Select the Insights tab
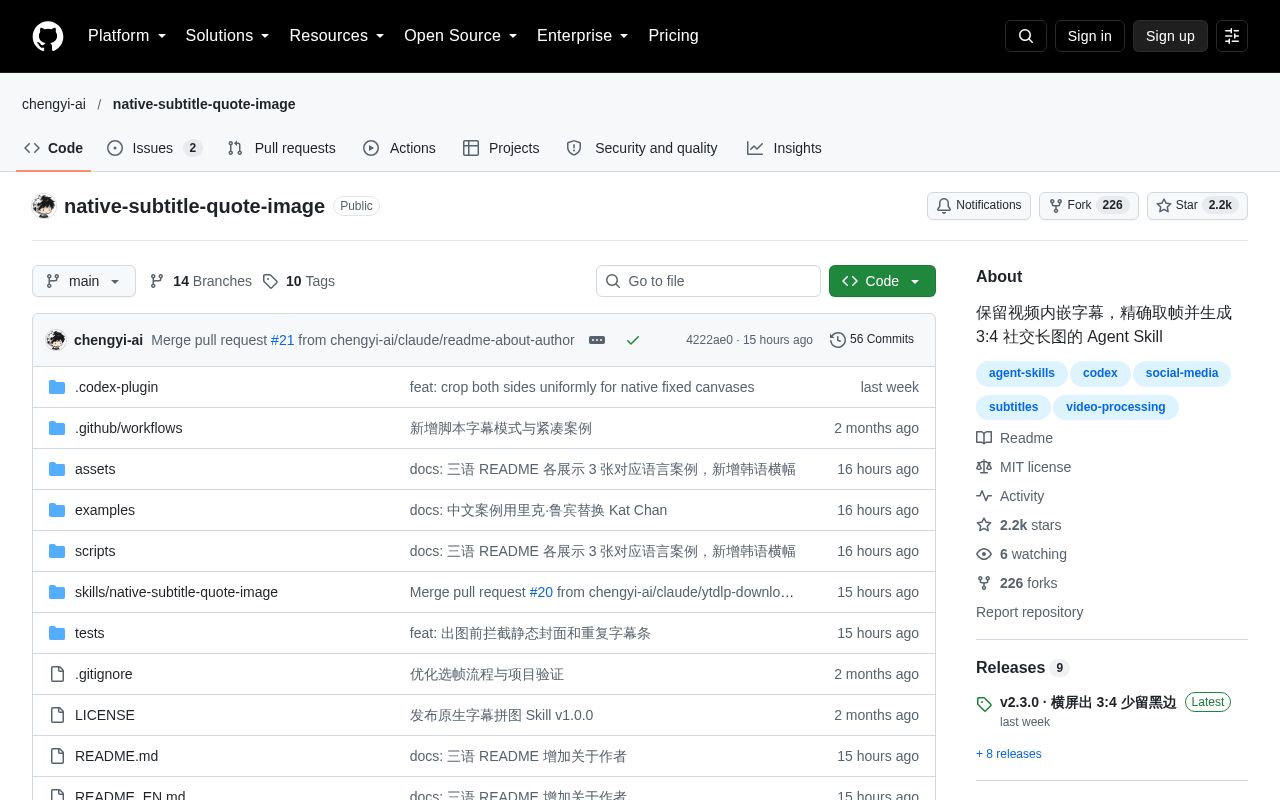This screenshot has width=1280, height=800. (x=784, y=148)
